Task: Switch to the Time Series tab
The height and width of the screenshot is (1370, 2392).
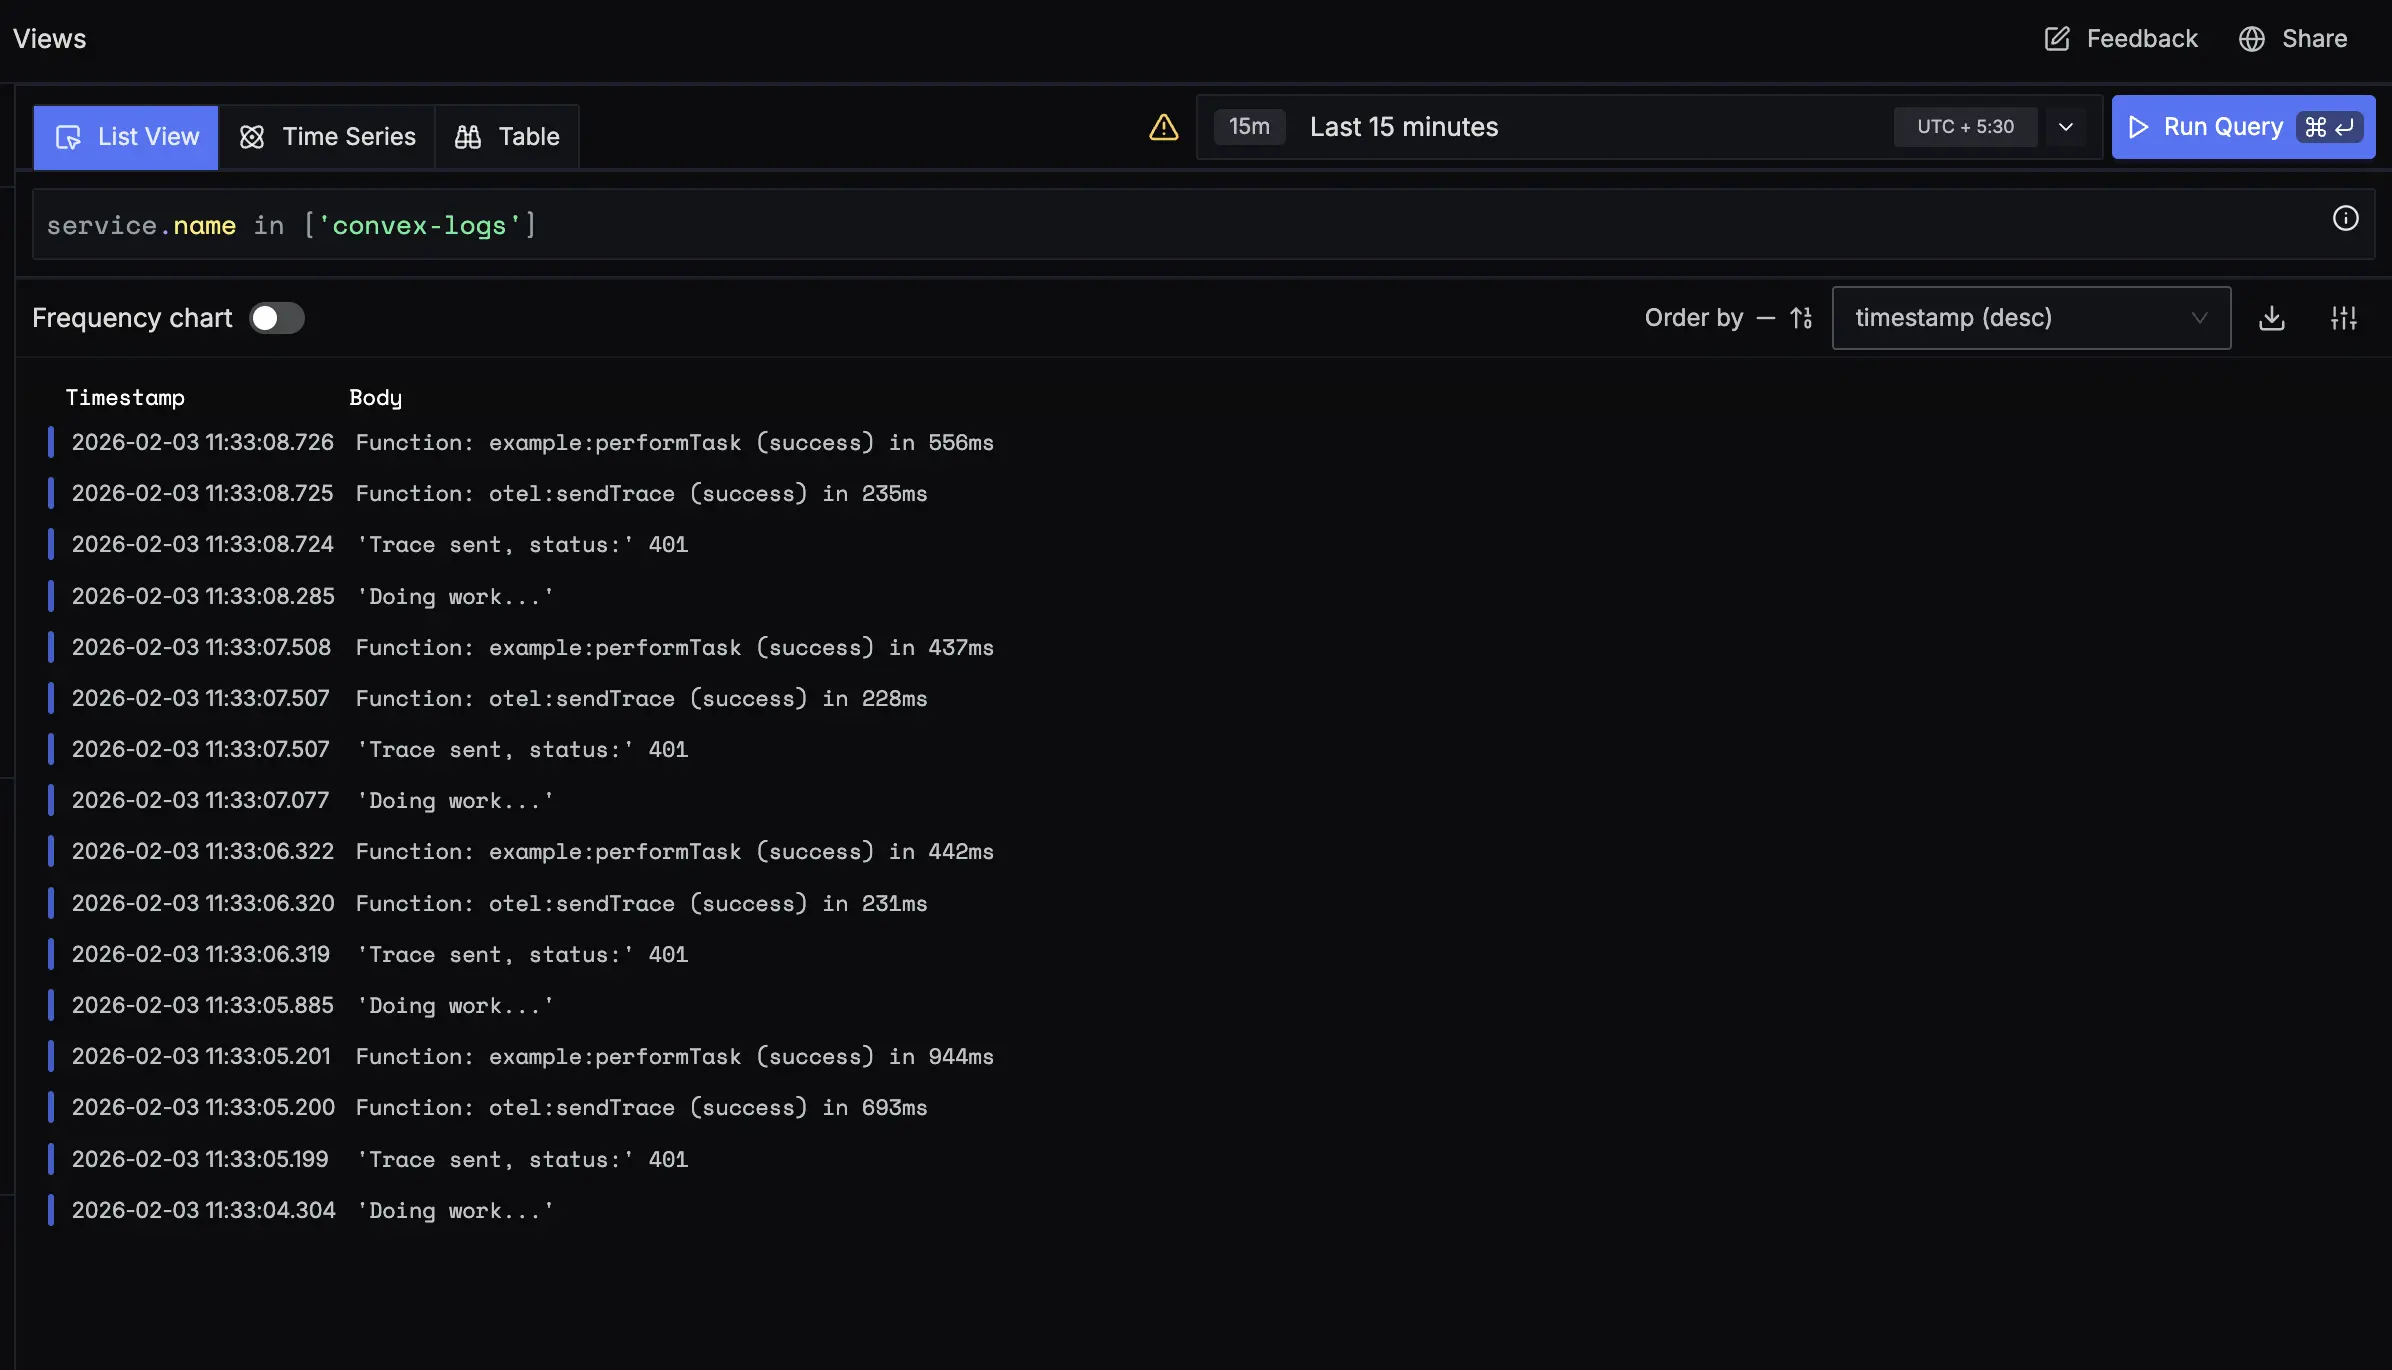Action: click(x=328, y=137)
